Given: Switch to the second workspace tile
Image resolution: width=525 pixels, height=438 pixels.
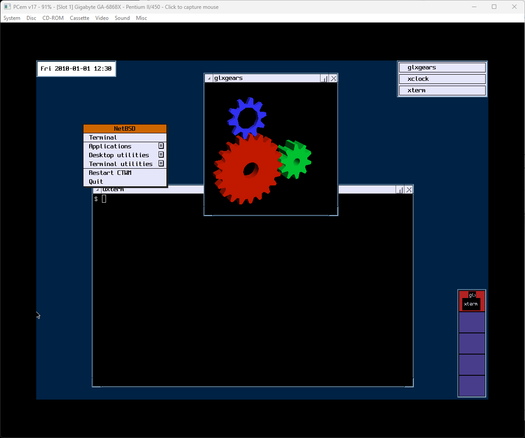Looking at the screenshot, I should [x=472, y=322].
